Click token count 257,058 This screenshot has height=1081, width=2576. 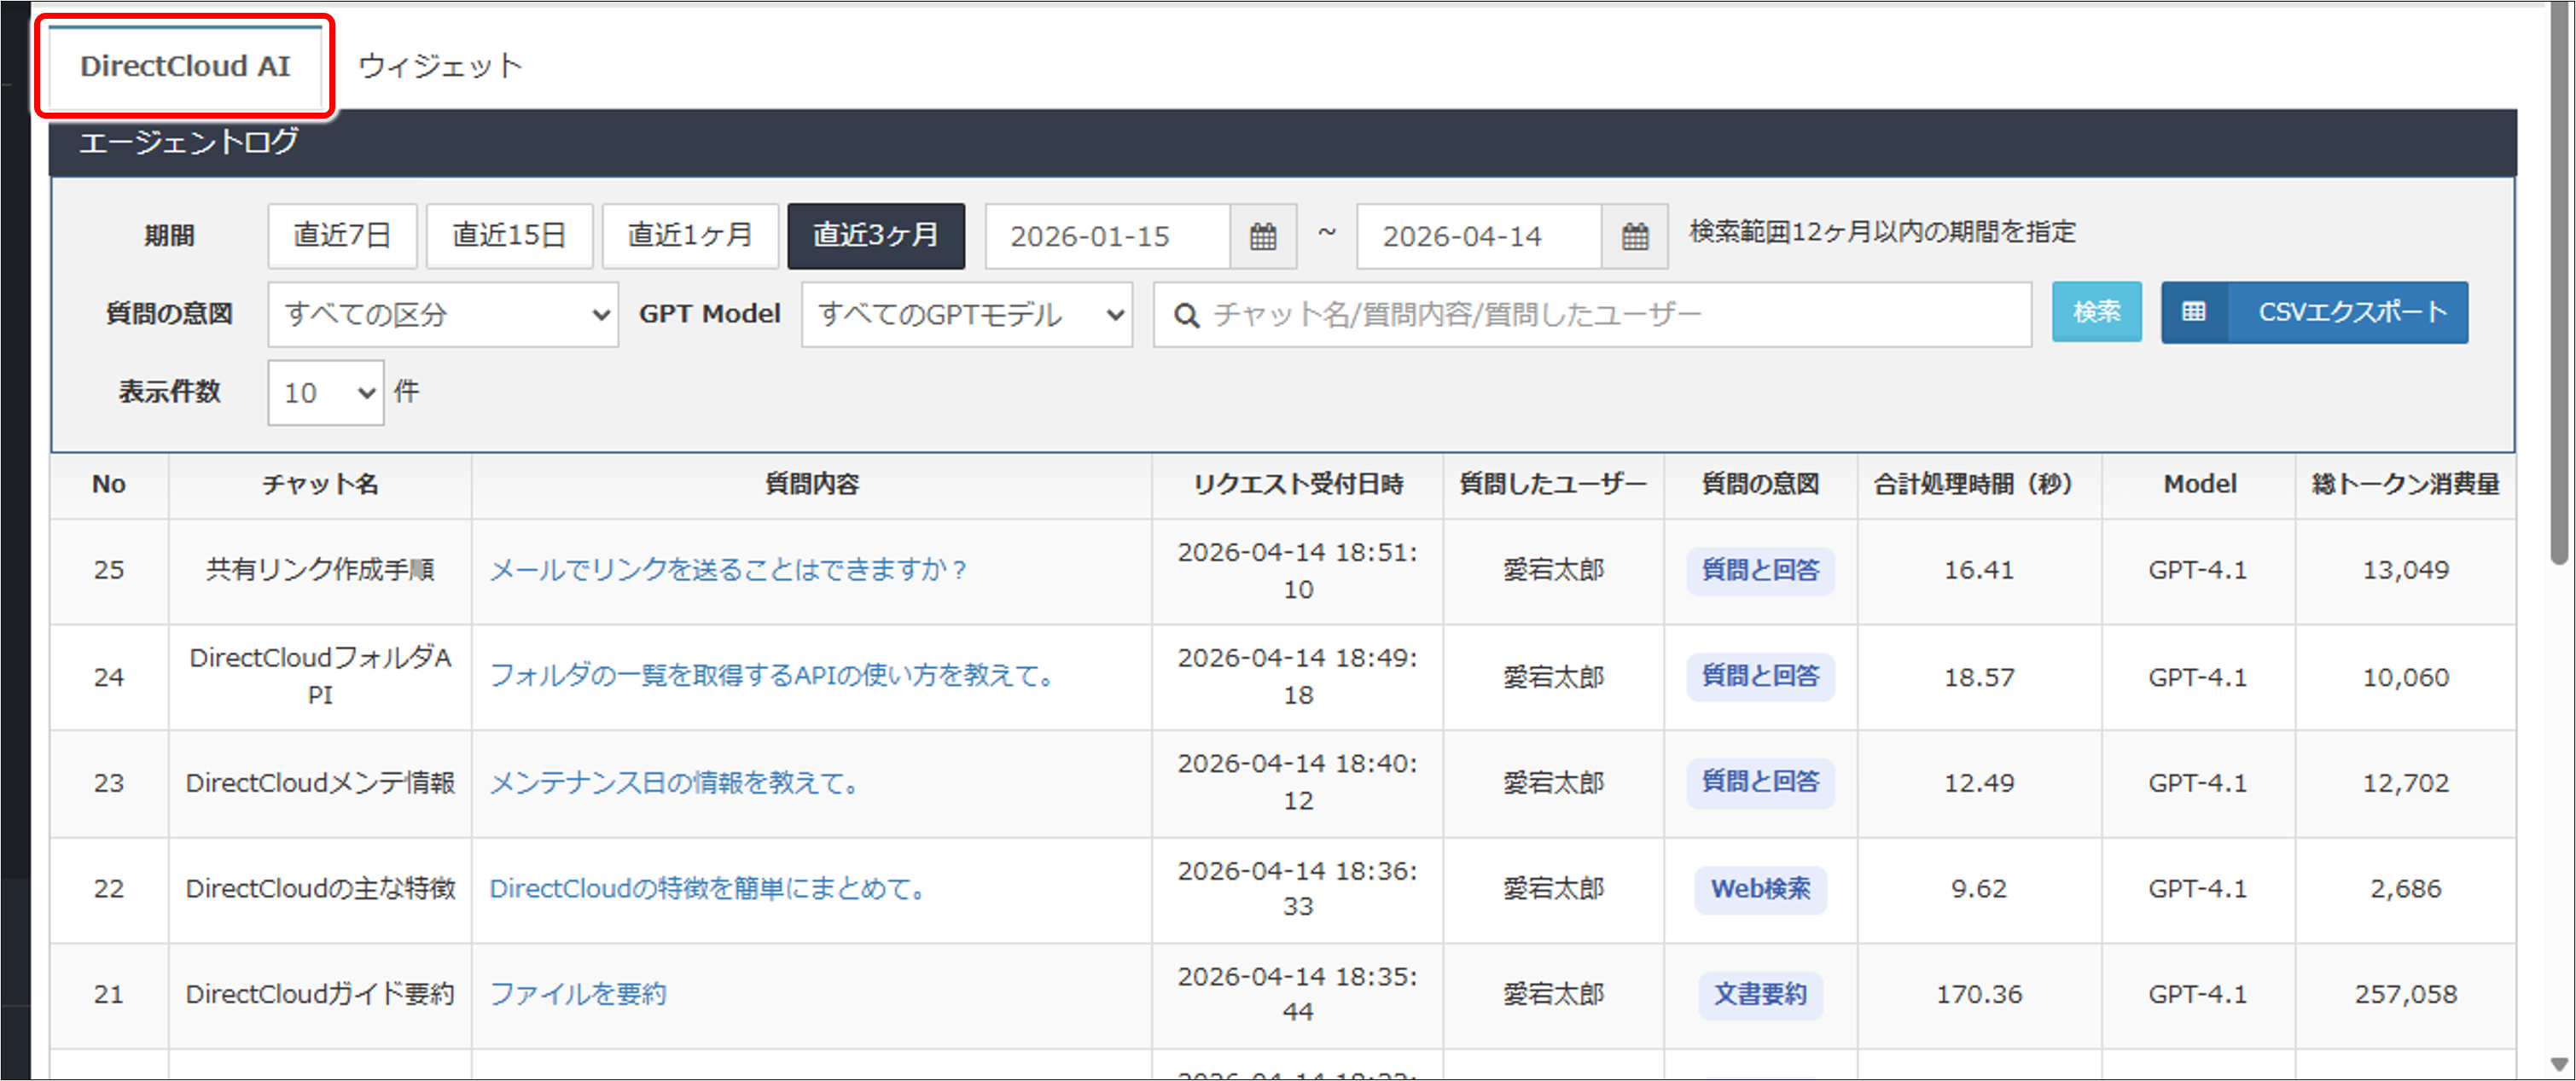click(x=2405, y=995)
